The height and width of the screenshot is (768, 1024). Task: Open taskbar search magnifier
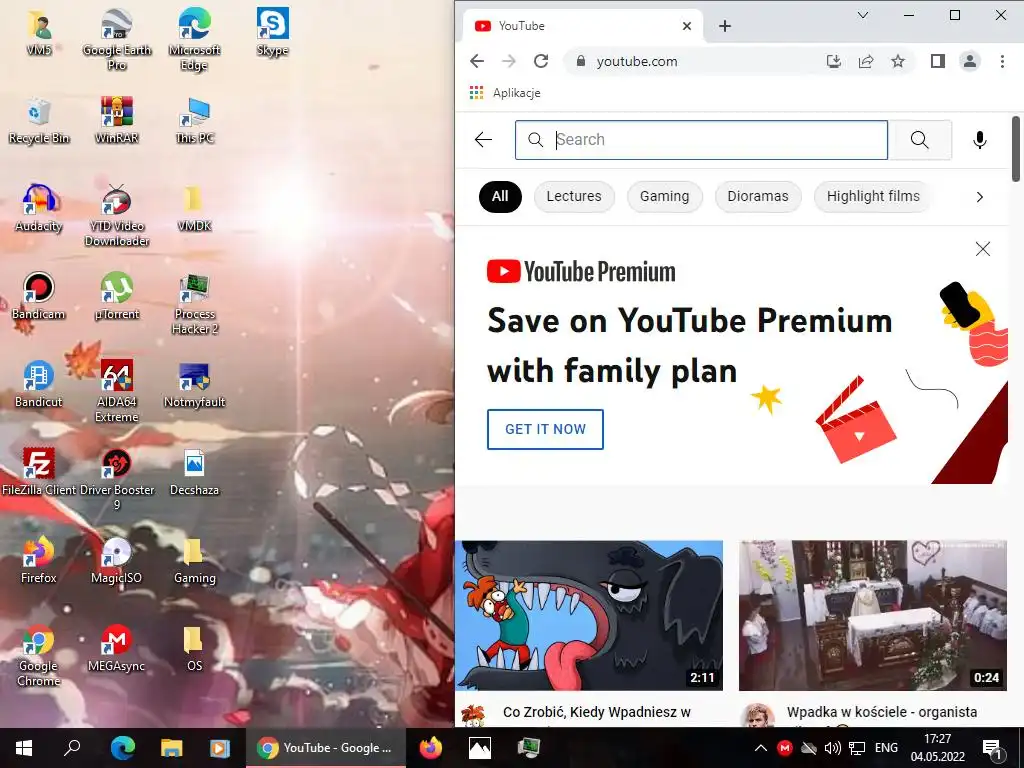pos(72,748)
